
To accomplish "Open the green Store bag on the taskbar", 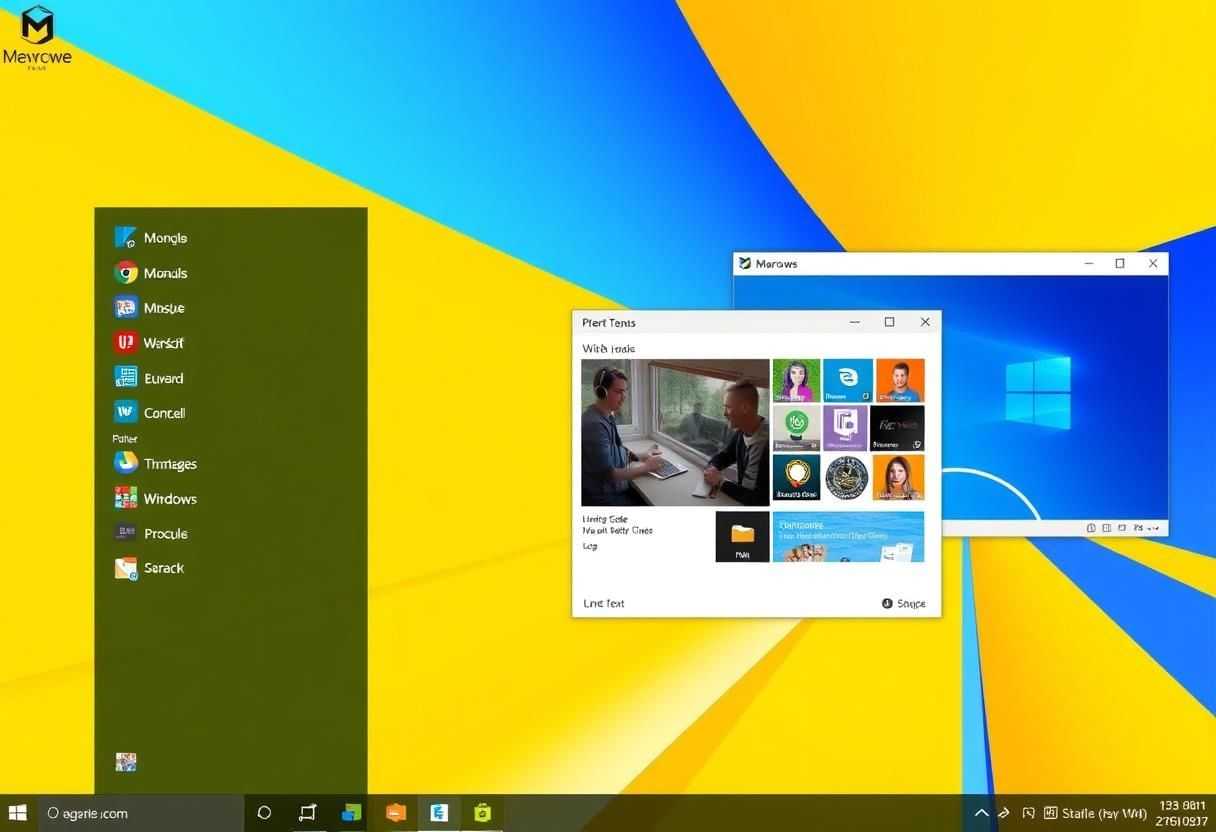I will [x=483, y=813].
